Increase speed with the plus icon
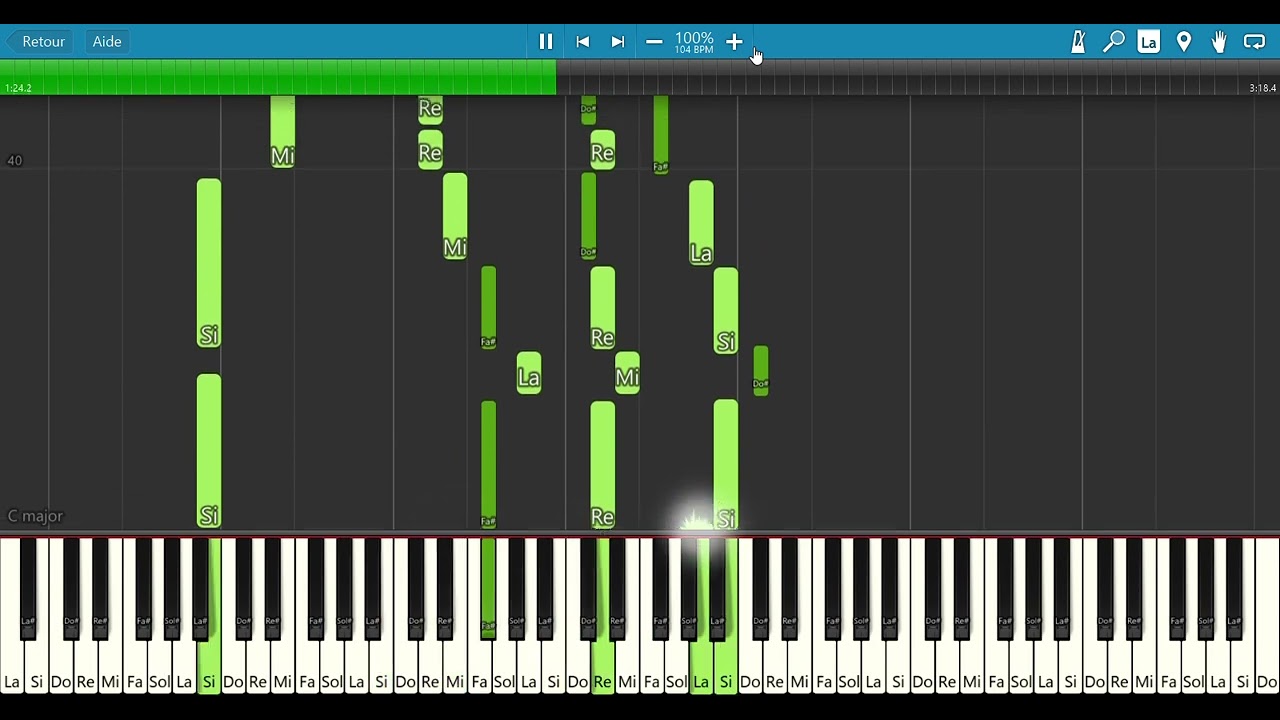The height and width of the screenshot is (720, 1280). click(x=734, y=42)
